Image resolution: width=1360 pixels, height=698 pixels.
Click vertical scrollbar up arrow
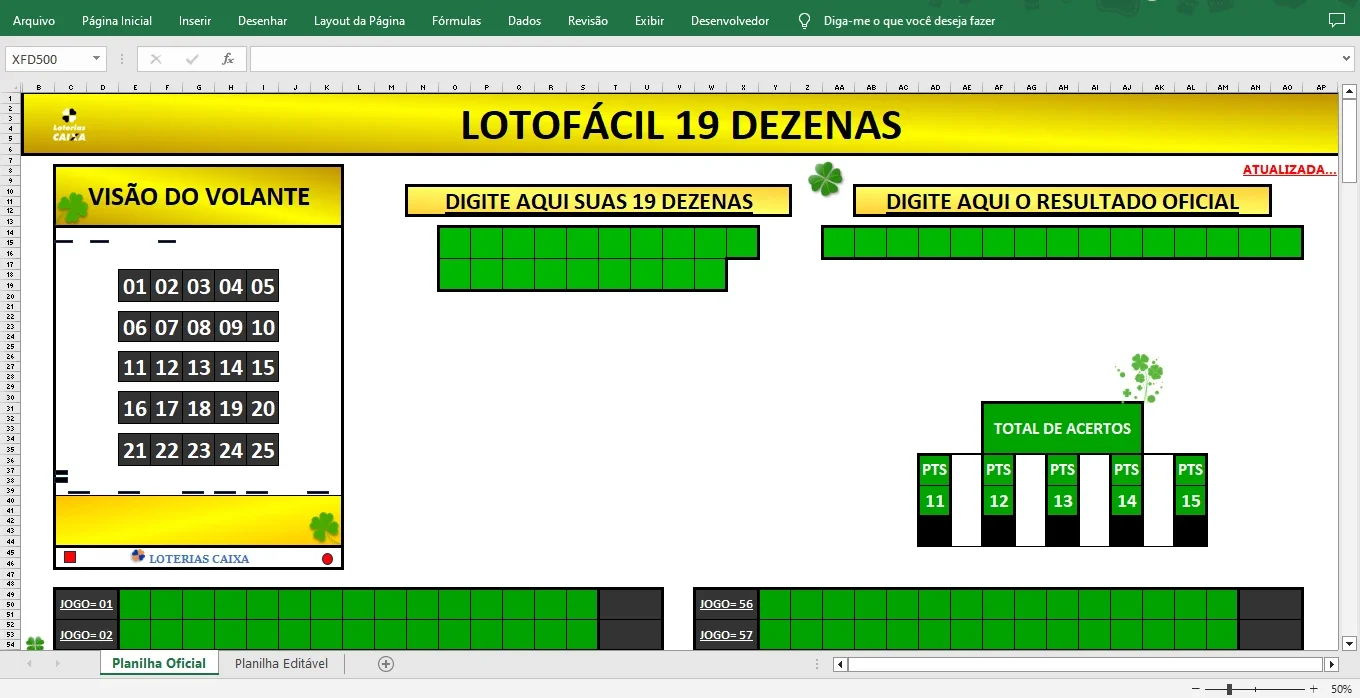(x=1348, y=90)
